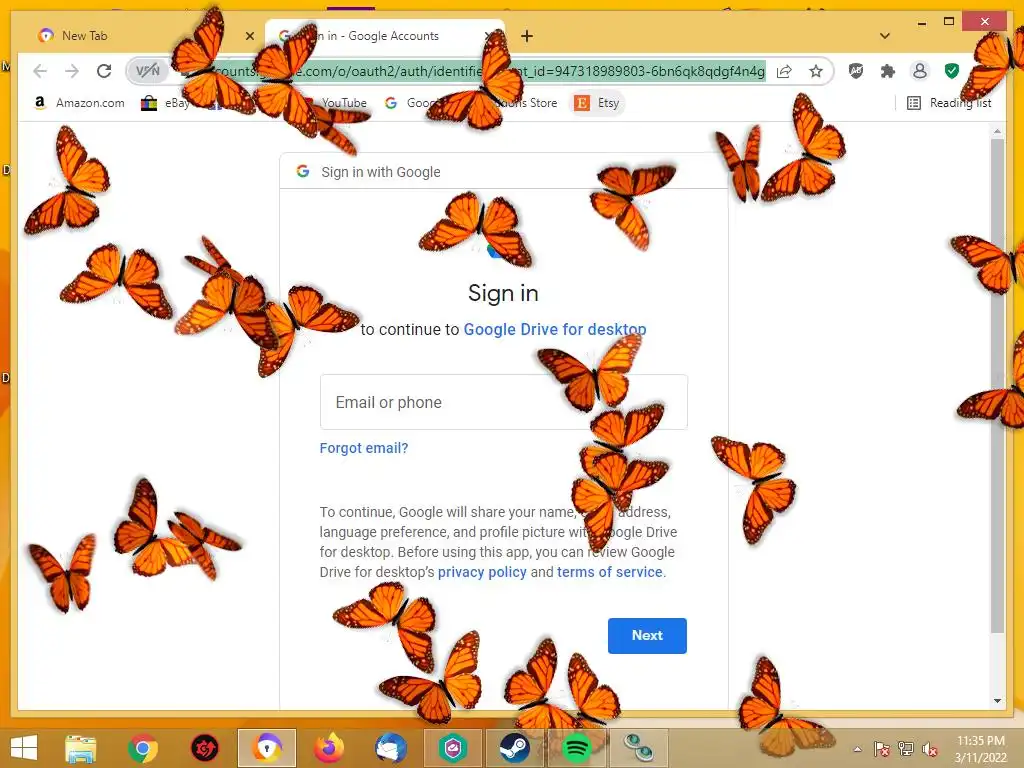Open the network tray icon
Screen dimensions: 1024x768
point(906,749)
